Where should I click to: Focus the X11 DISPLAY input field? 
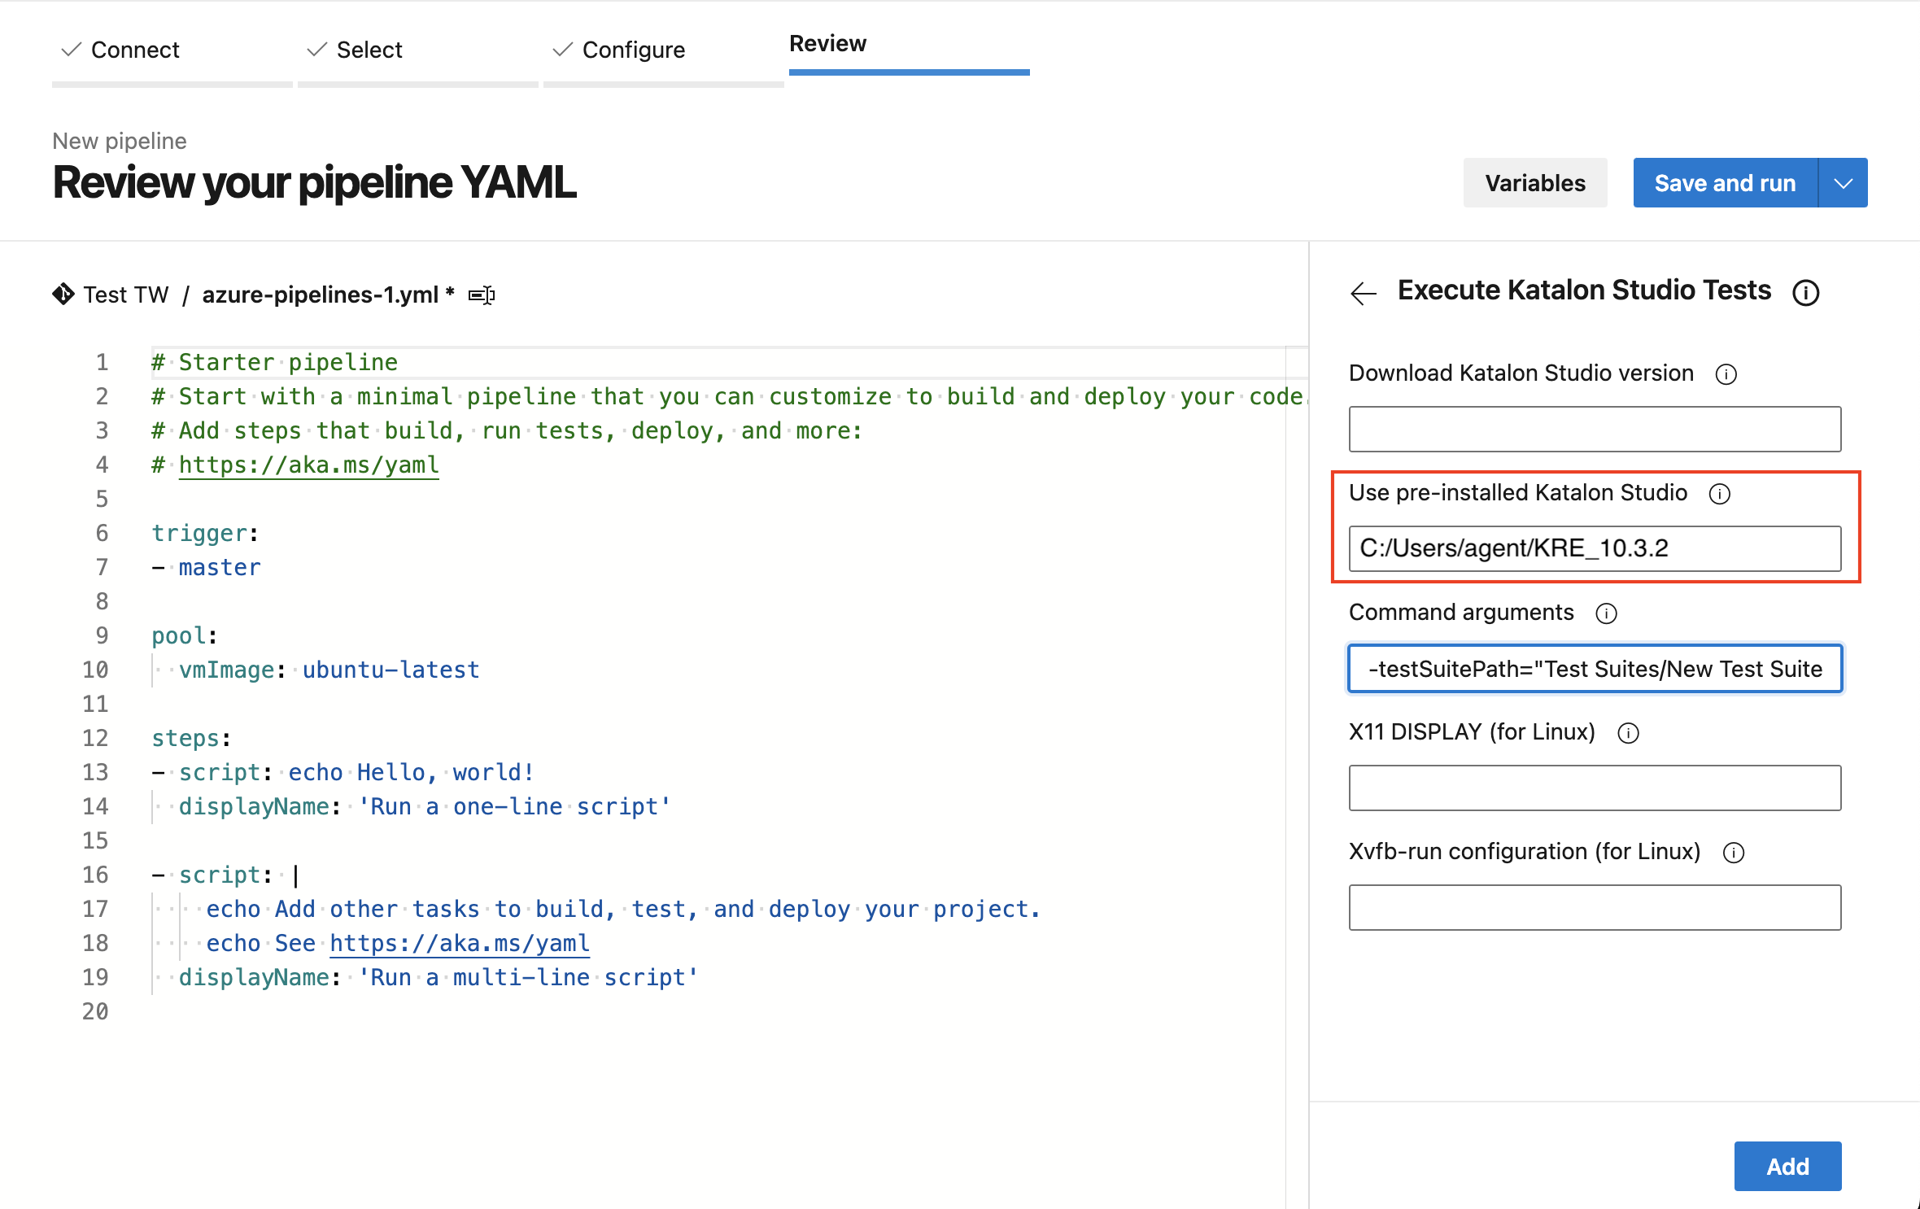tap(1594, 787)
